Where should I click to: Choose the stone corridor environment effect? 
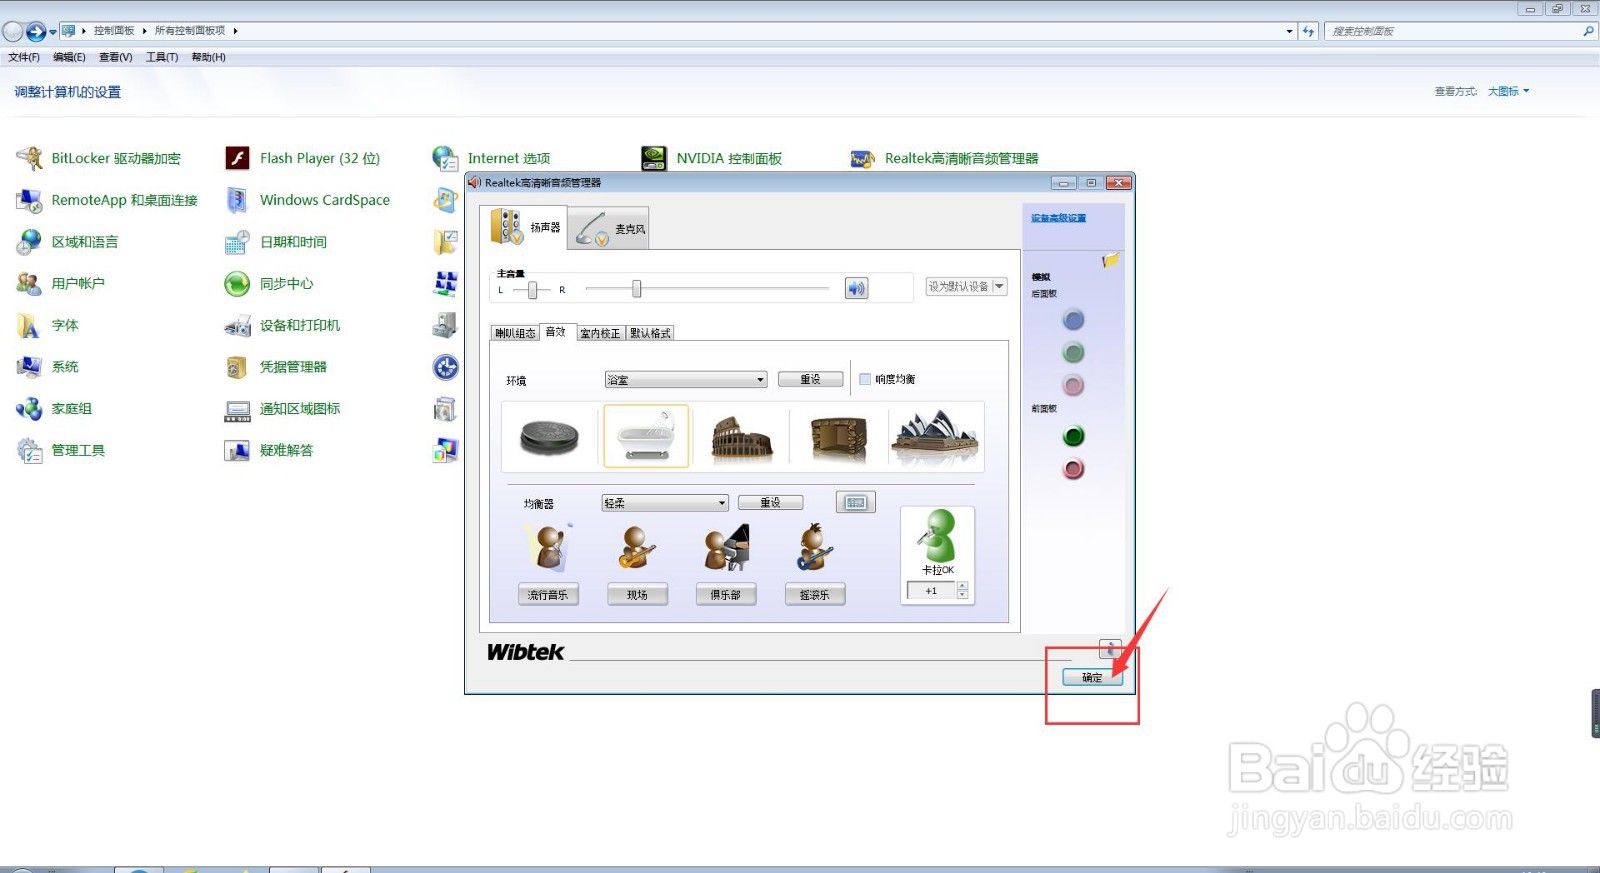pos(838,437)
